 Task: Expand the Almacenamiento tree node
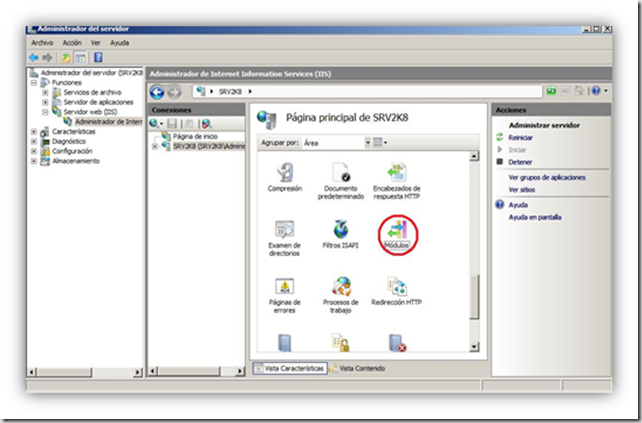pos(34,161)
